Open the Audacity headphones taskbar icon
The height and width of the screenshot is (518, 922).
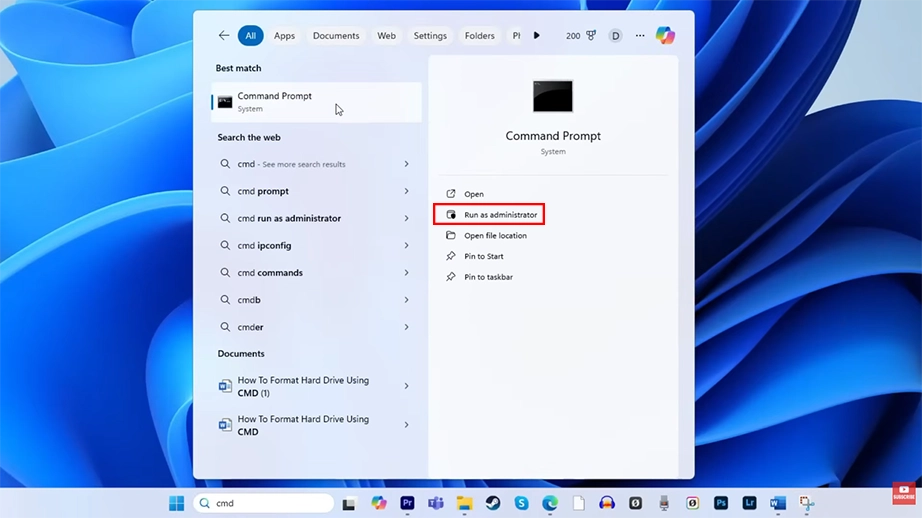pyautogui.click(x=607, y=503)
